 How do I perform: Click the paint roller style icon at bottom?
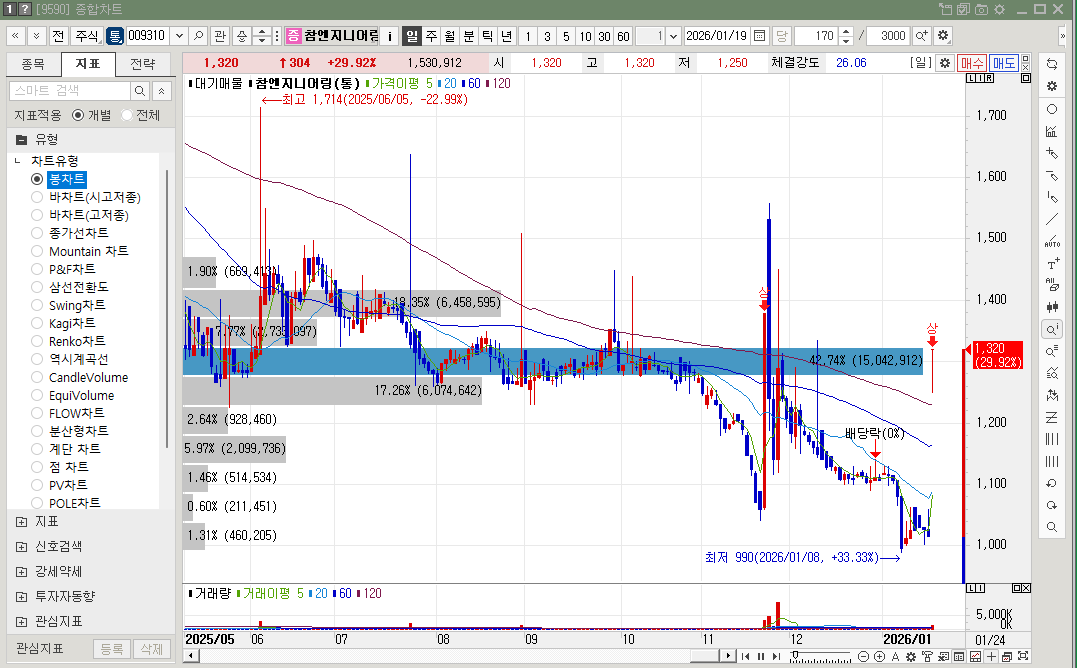927,656
